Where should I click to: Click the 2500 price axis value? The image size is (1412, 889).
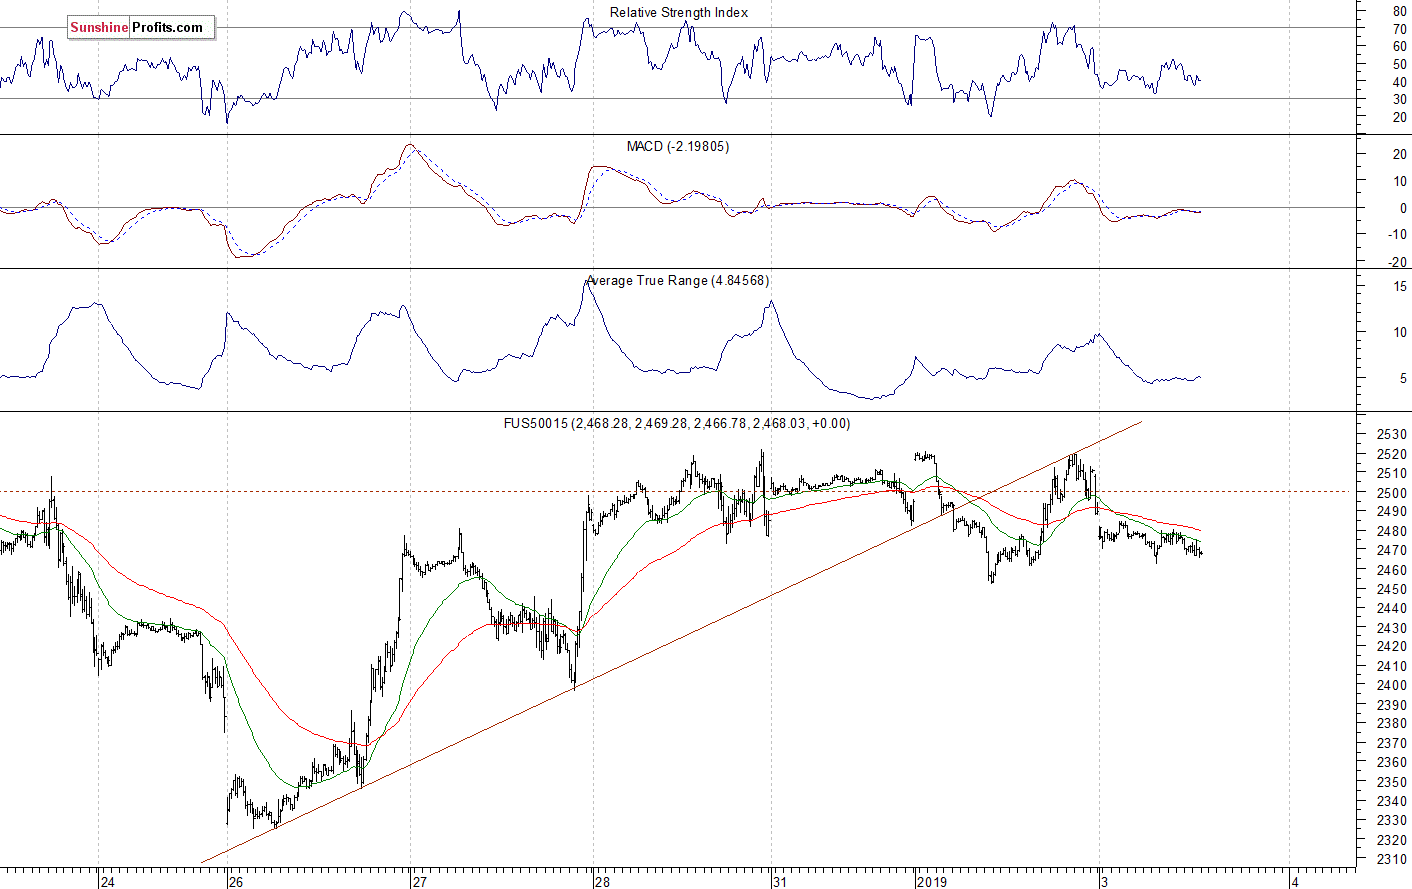1392,493
